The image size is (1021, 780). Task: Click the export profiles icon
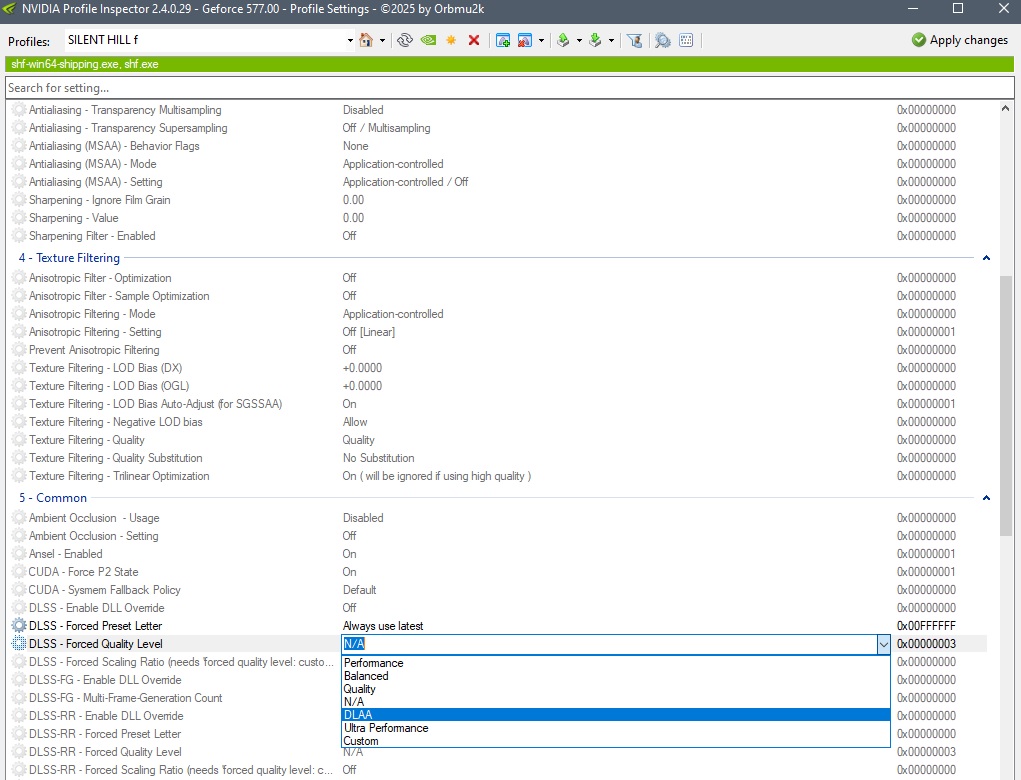click(x=563, y=40)
